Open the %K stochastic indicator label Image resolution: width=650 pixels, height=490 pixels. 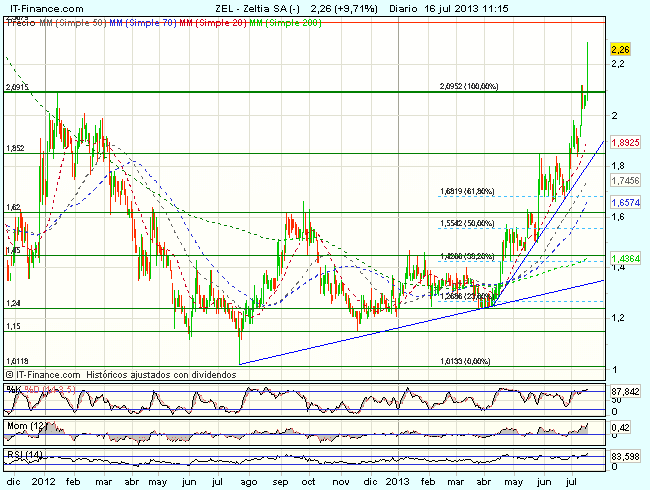[x=14, y=388]
